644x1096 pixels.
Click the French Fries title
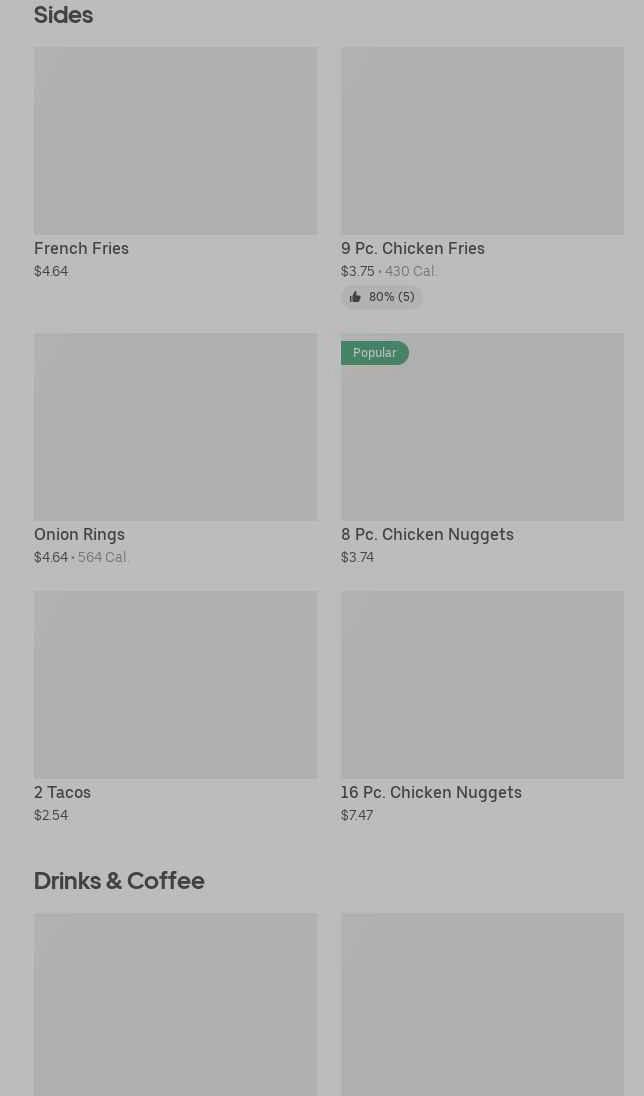click(x=81, y=249)
